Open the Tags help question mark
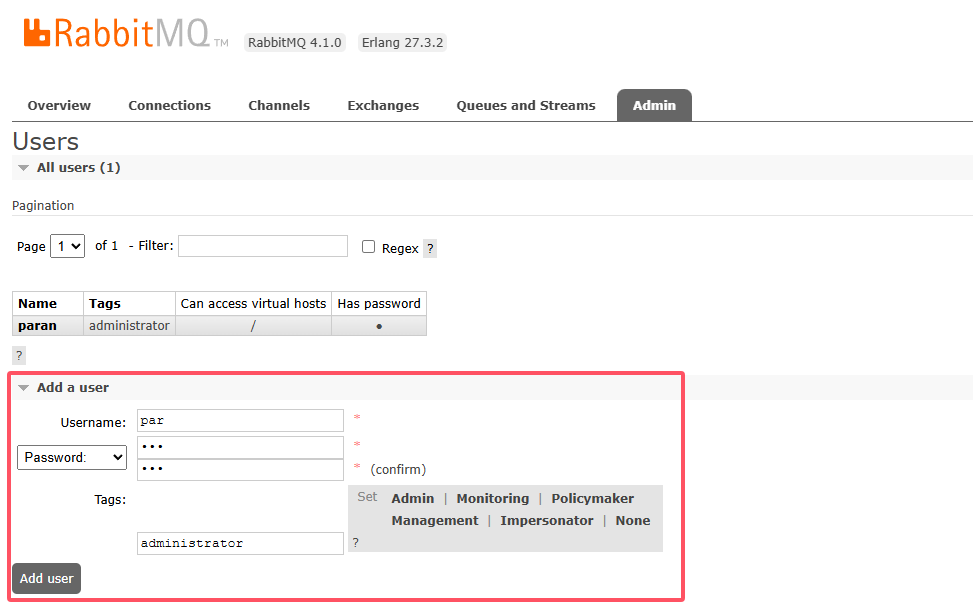The height and width of the screenshot is (609, 973). tap(356, 543)
